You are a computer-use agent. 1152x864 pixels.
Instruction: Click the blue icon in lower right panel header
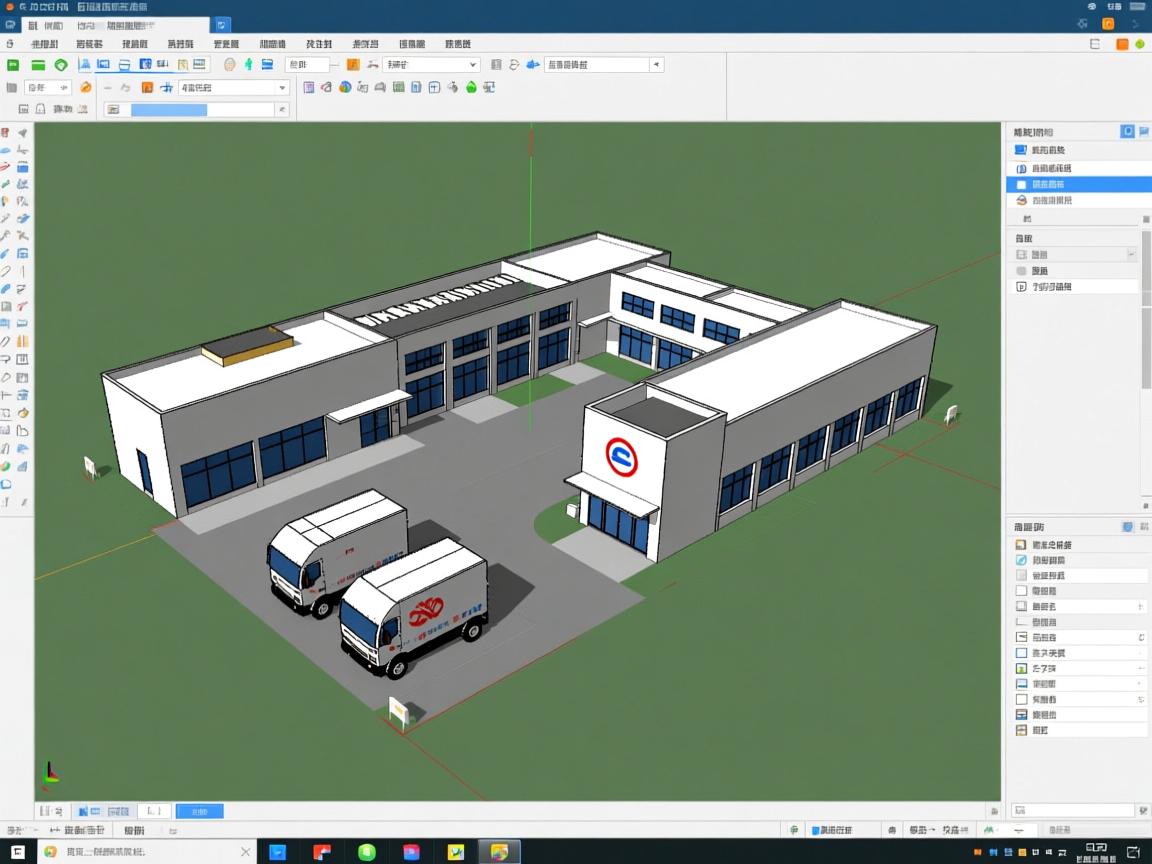pos(1127,527)
